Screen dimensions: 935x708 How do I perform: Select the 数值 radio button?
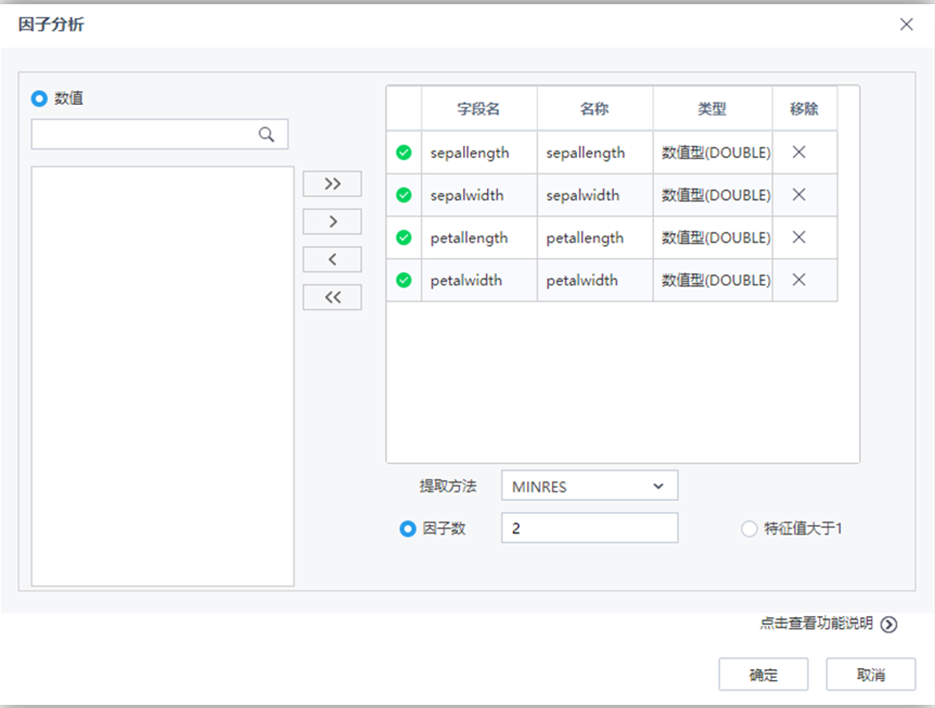tap(38, 98)
